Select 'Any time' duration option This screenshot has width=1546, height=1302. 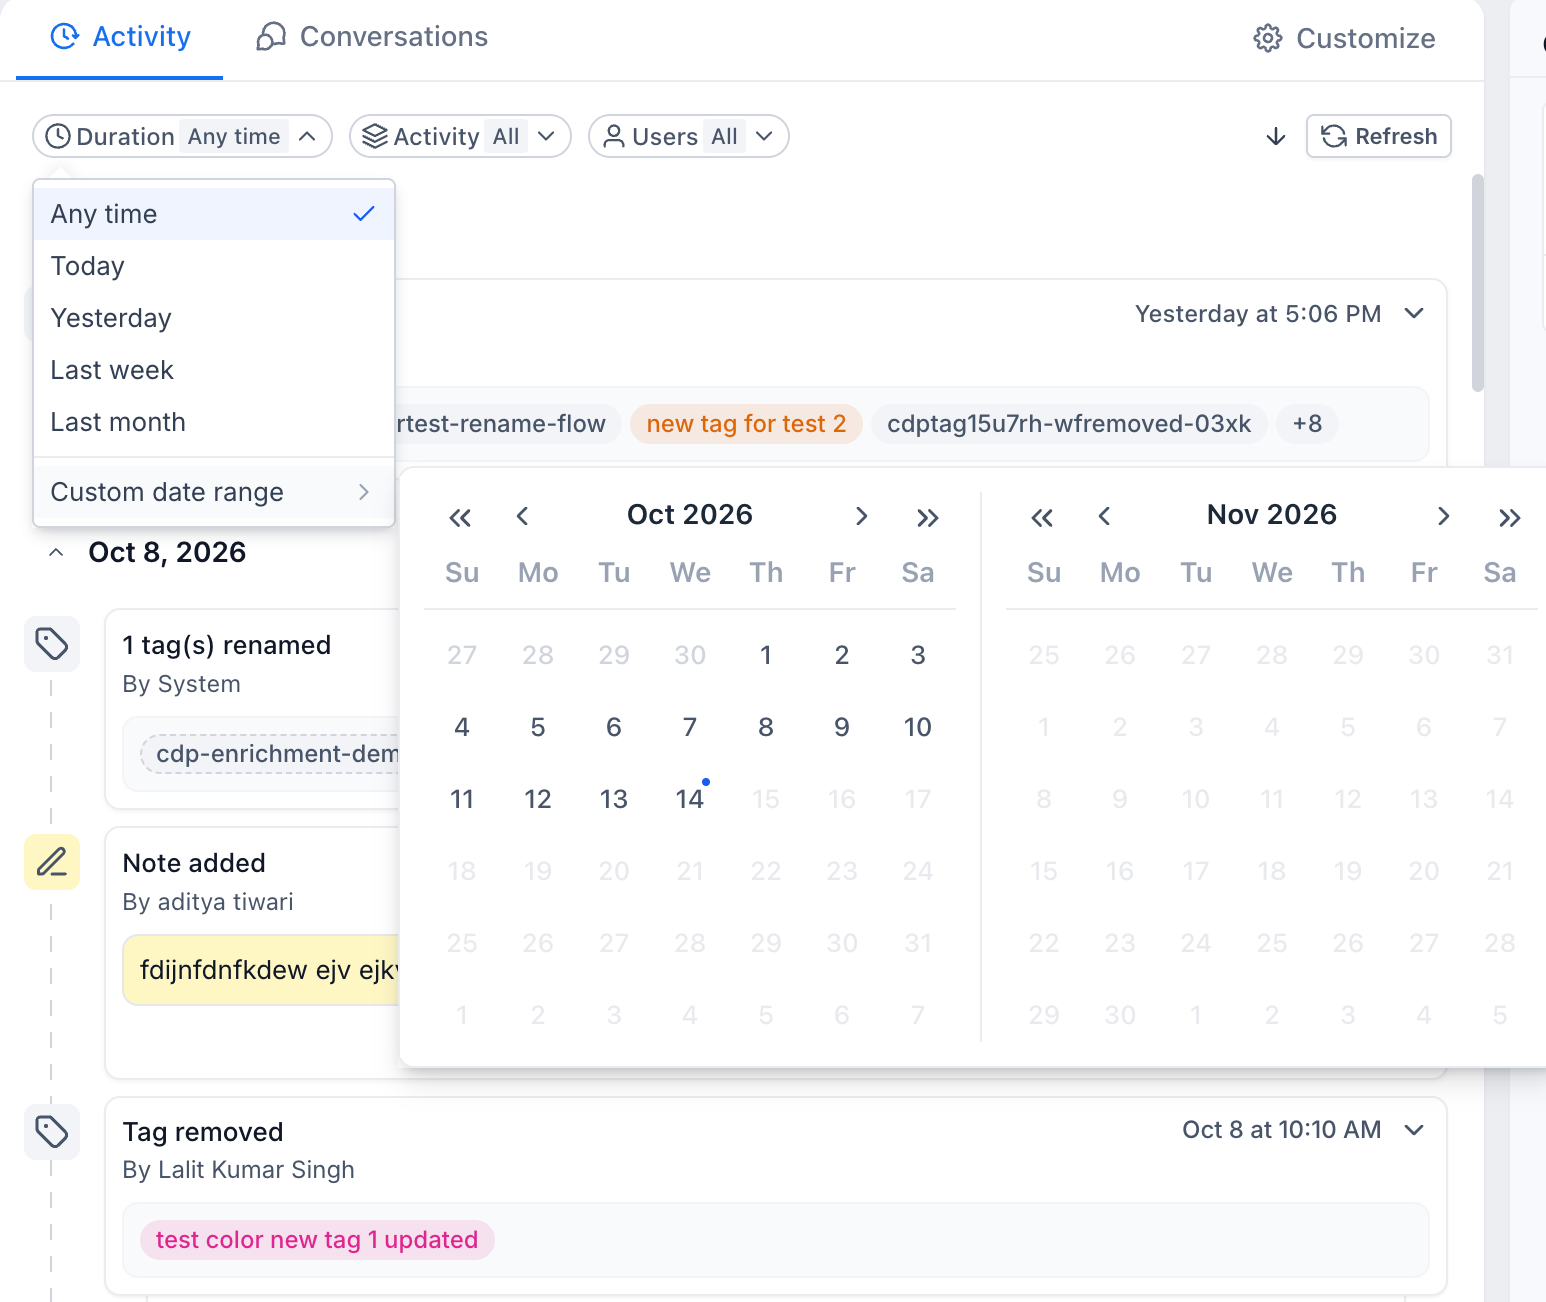tap(214, 214)
